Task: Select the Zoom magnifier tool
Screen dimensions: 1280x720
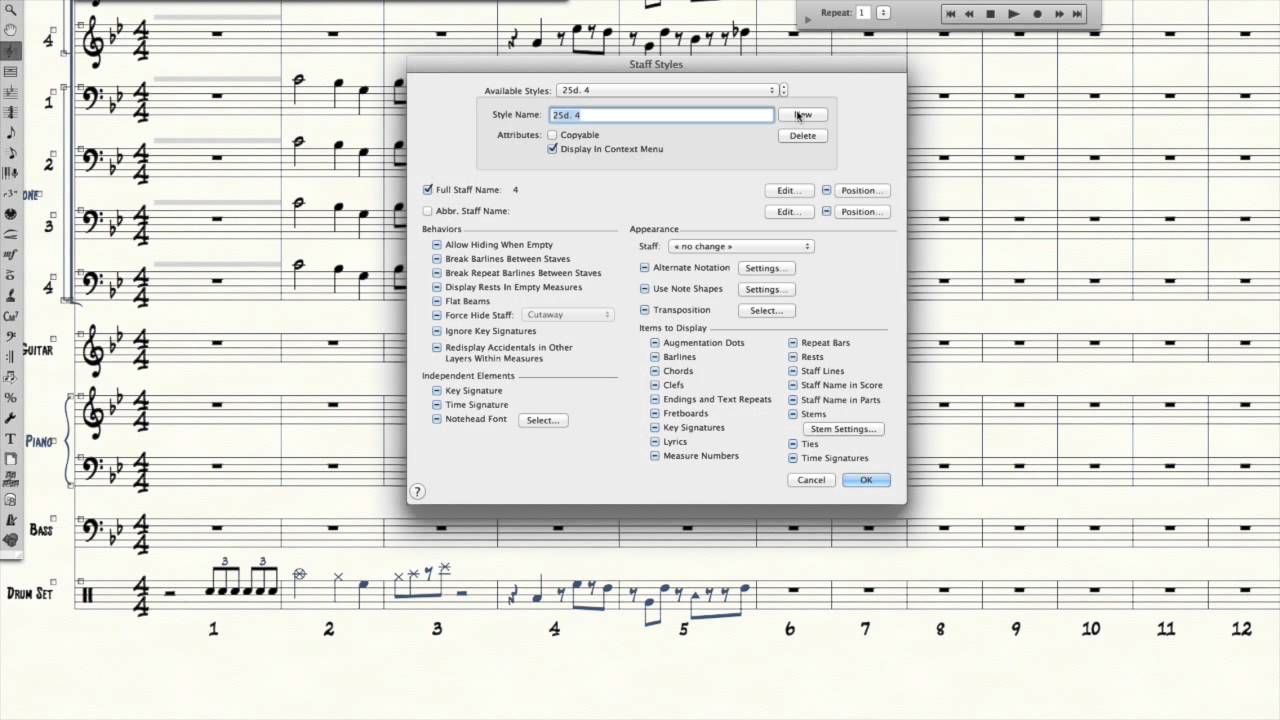Action: 10,11
